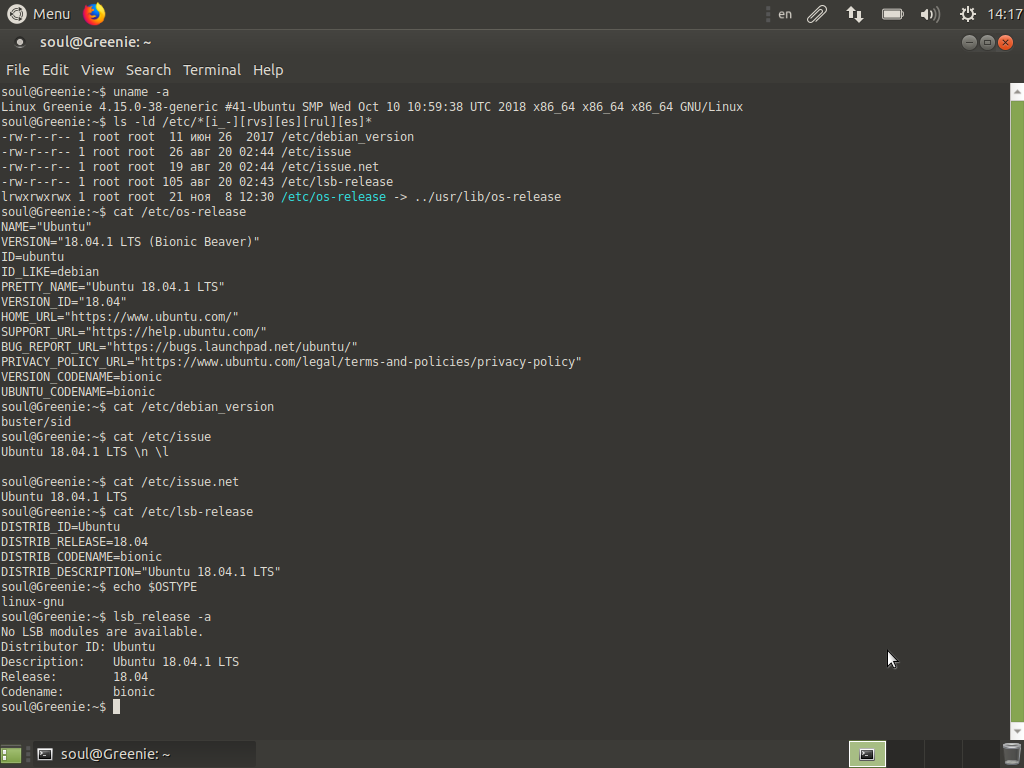
Task: Click the 'PRETTY_NAME="Ubuntu 18.04.1 LTS"' line
Action: click(112, 287)
